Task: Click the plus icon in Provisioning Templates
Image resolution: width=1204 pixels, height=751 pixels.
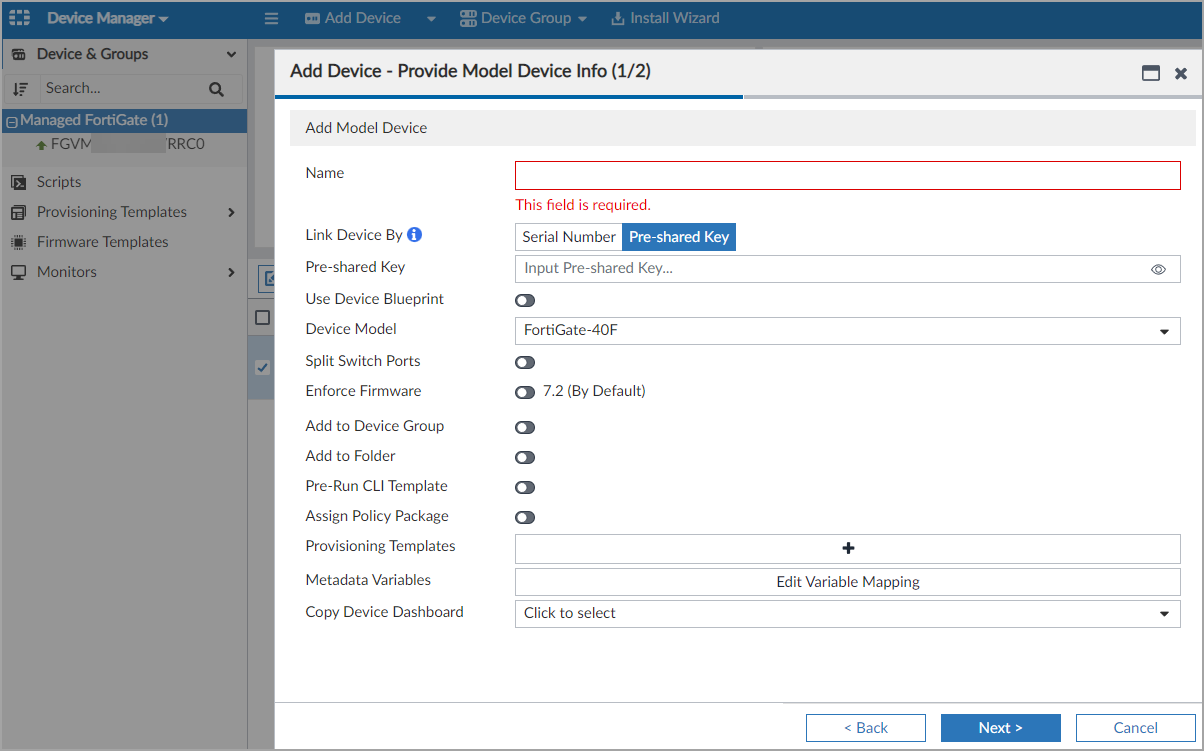Action: 847,548
